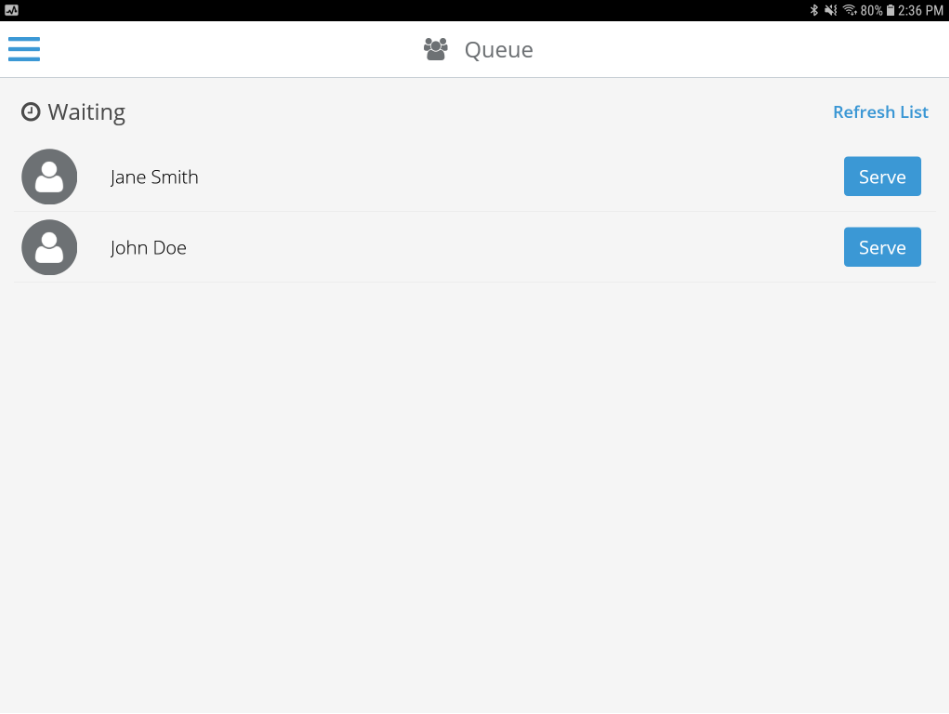Image resolution: width=949 pixels, height=714 pixels.
Task: Tap the activity notification icon top-left
Action: click(11, 10)
